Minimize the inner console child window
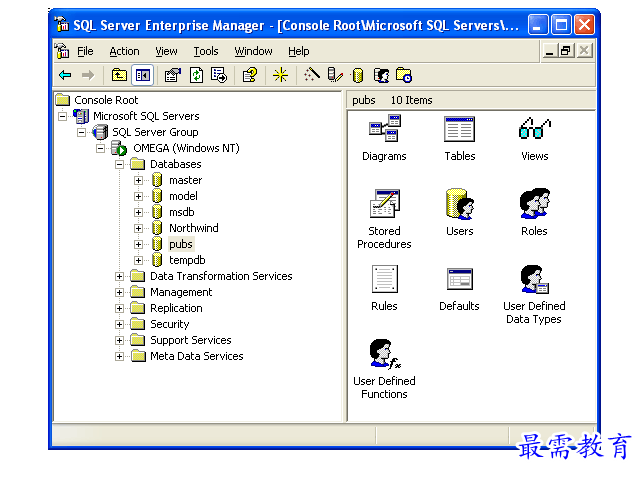Image resolution: width=640 pixels, height=478 pixels. 550,51
